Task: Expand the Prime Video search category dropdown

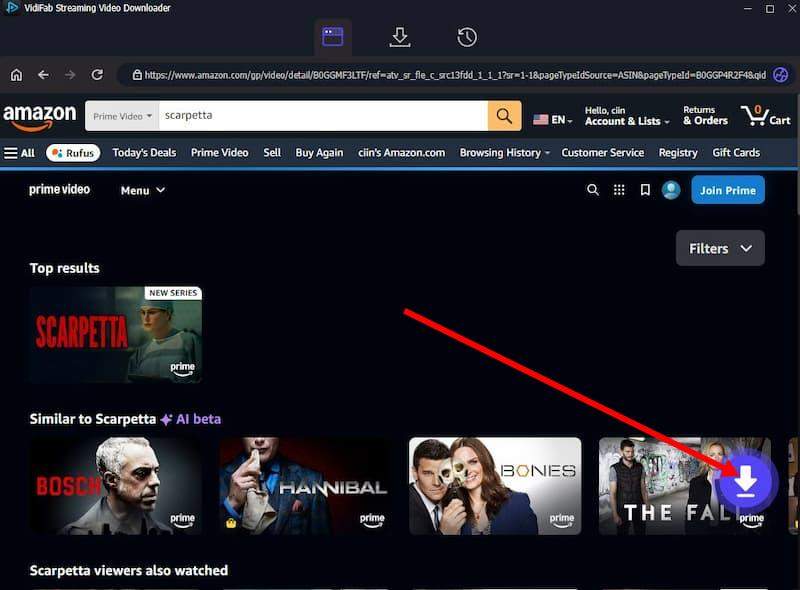Action: [122, 116]
